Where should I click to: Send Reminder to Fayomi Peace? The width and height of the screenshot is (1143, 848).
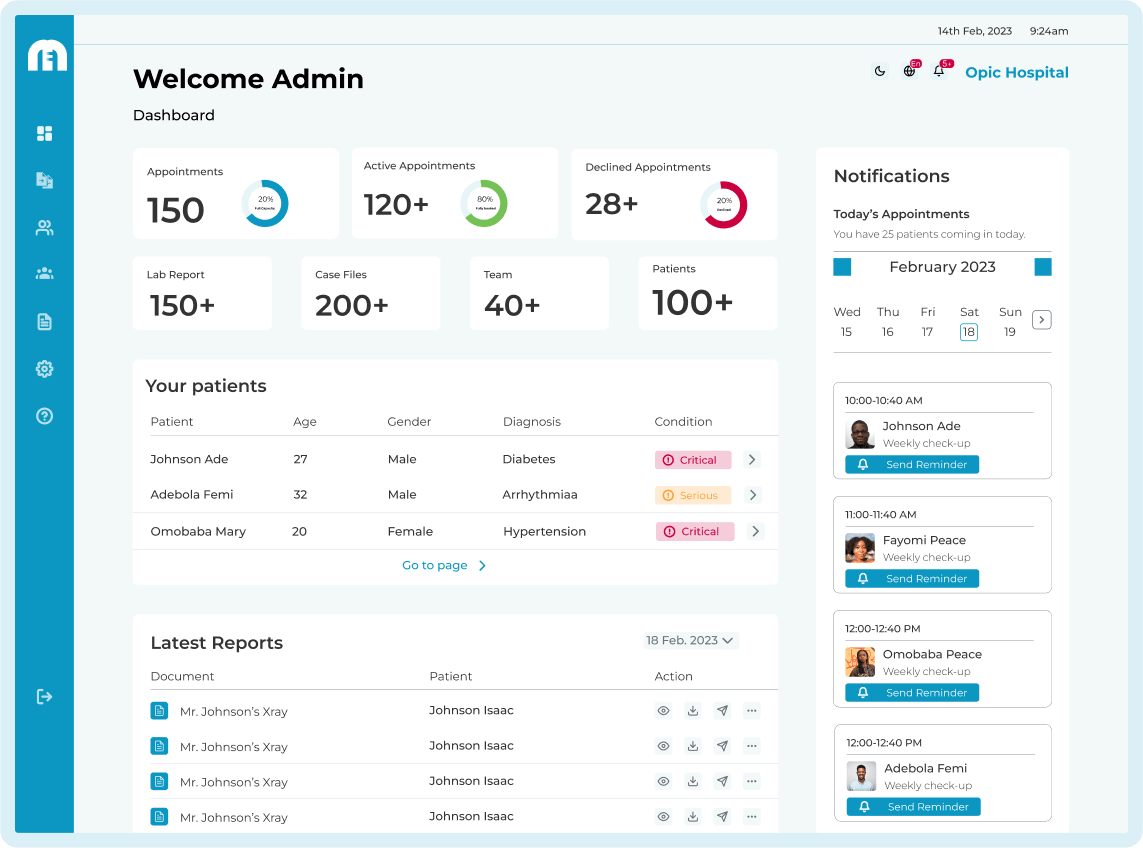(x=912, y=579)
